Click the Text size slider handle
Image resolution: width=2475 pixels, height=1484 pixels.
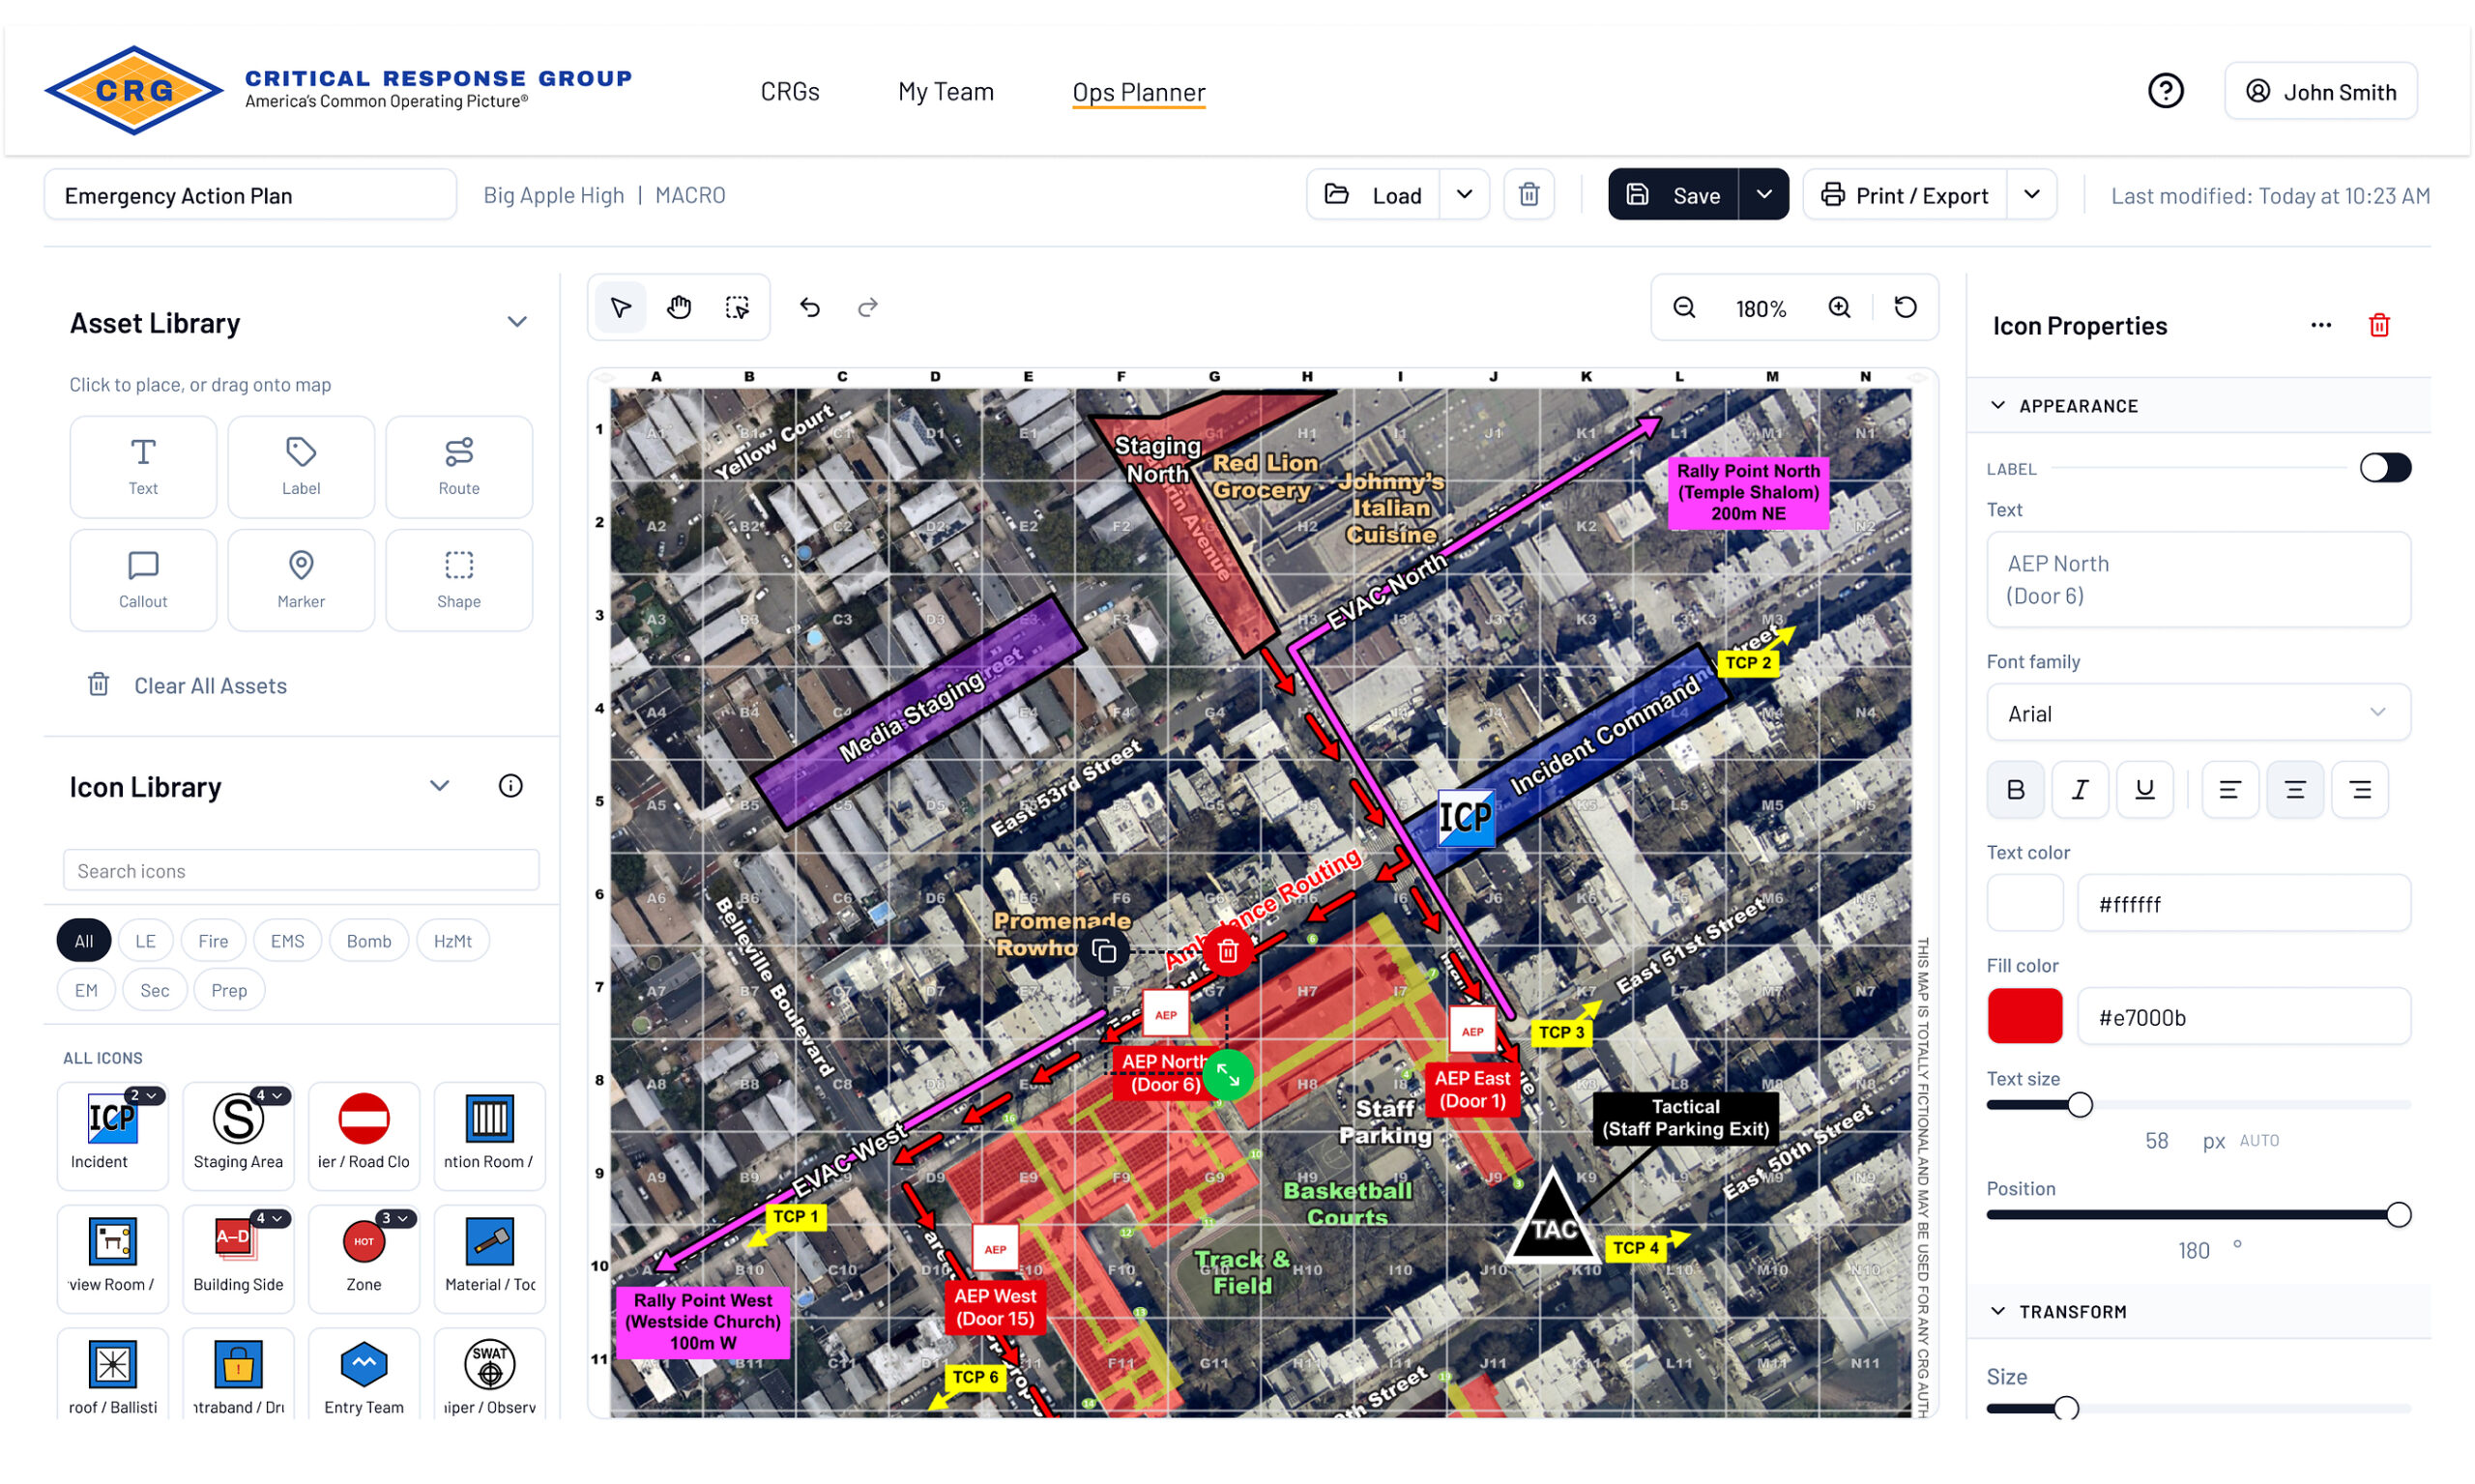tap(2079, 1105)
